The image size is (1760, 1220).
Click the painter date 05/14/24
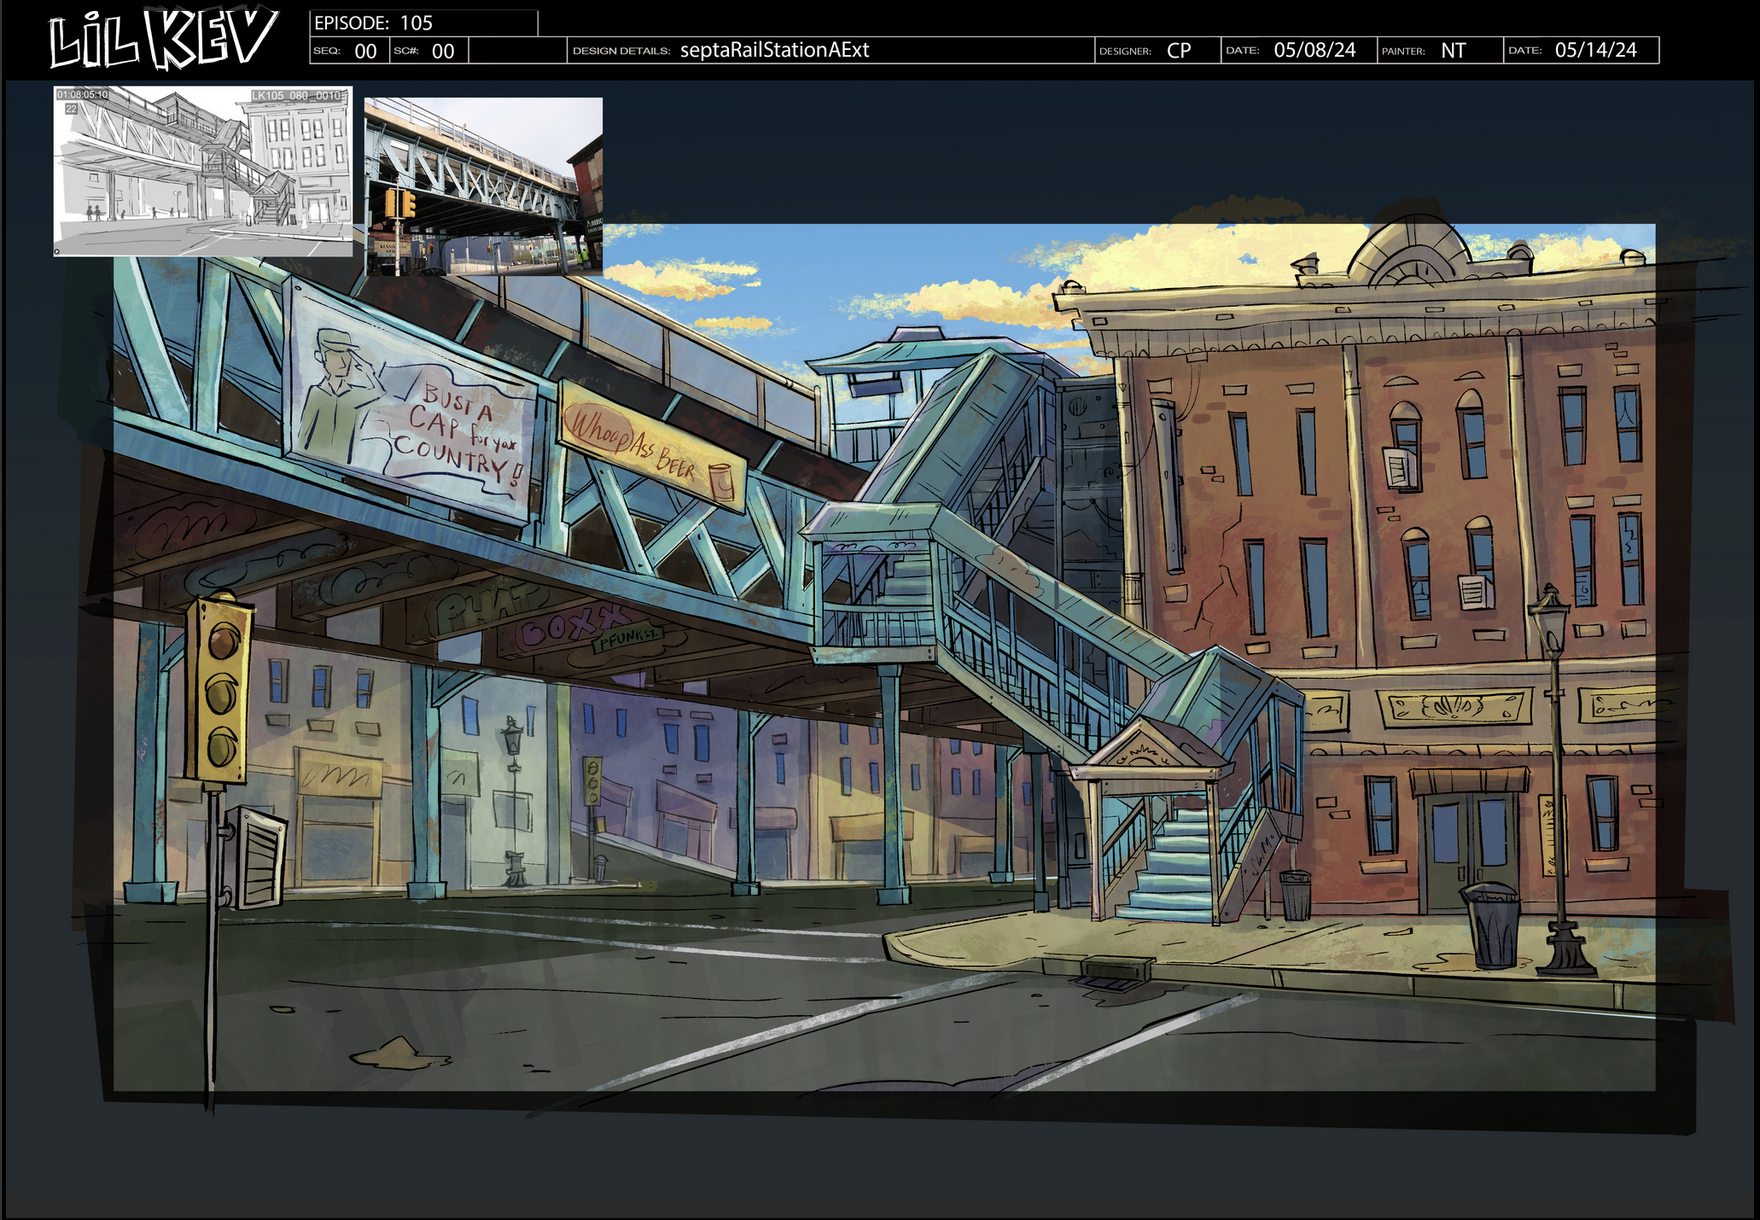[x=1596, y=50]
